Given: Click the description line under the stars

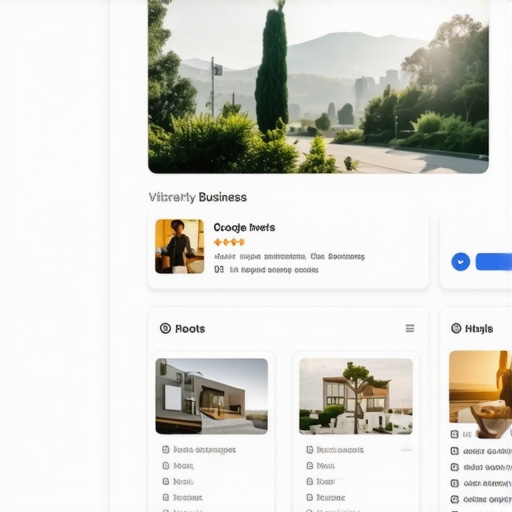Looking at the screenshot, I should tap(289, 256).
